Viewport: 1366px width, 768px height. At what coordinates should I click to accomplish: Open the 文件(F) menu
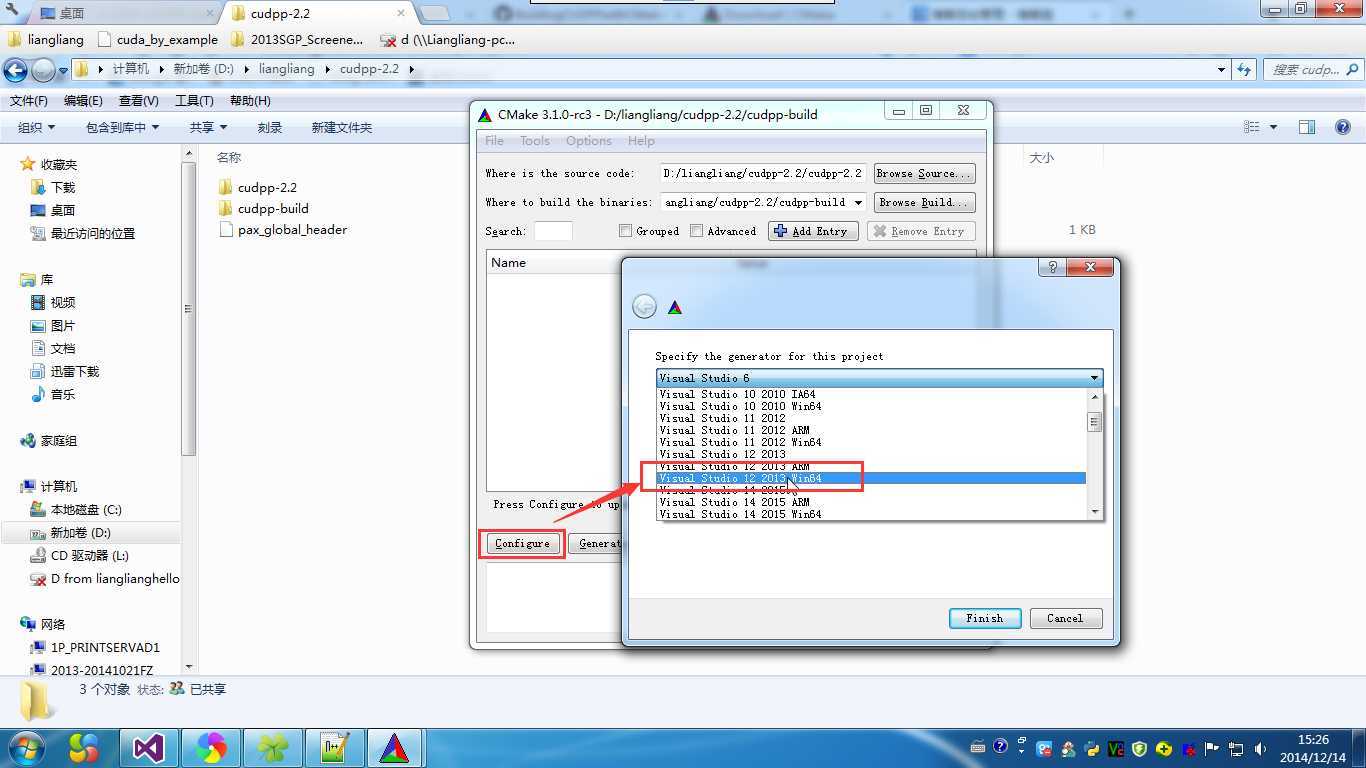[x=29, y=100]
